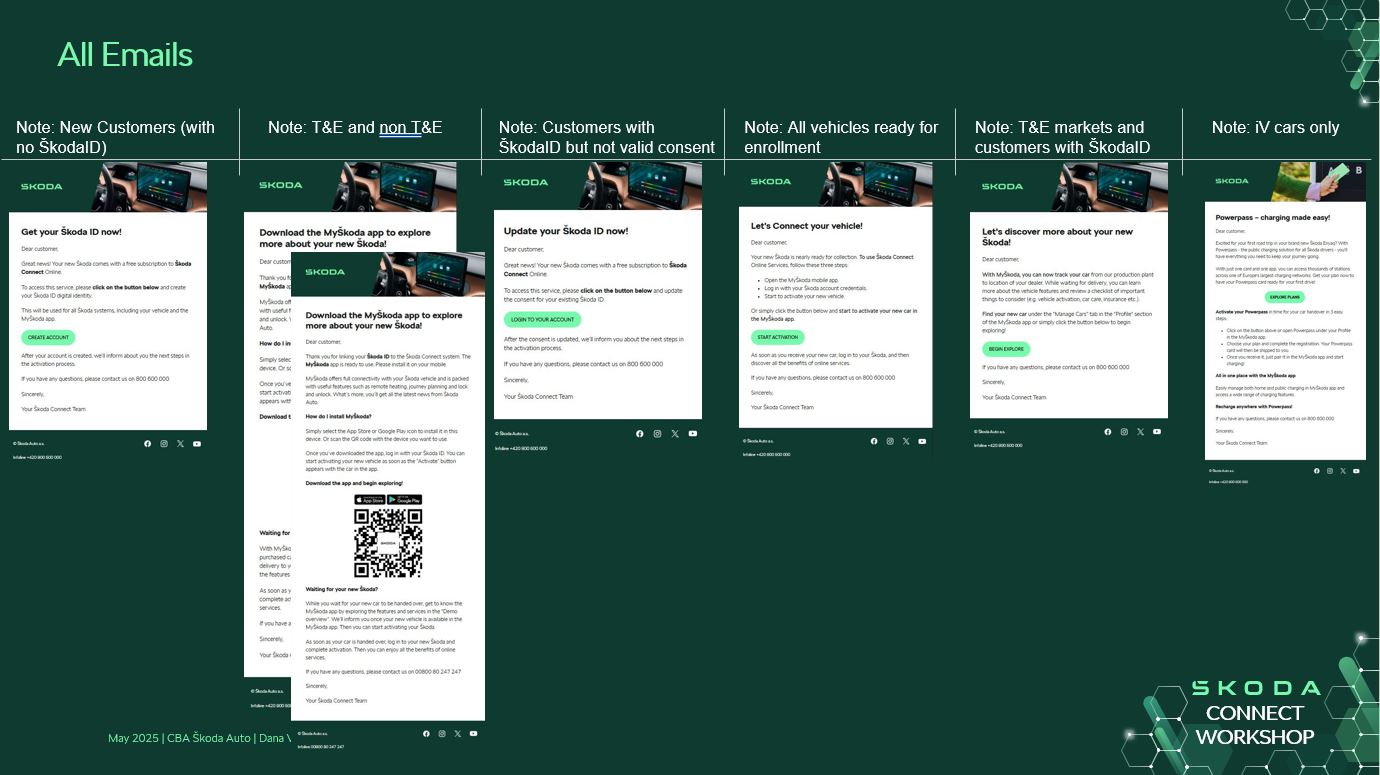Image resolution: width=1380 pixels, height=775 pixels.
Task: Select note 'Customers with ŠkodaID but not valid consent'
Action: tap(607, 137)
